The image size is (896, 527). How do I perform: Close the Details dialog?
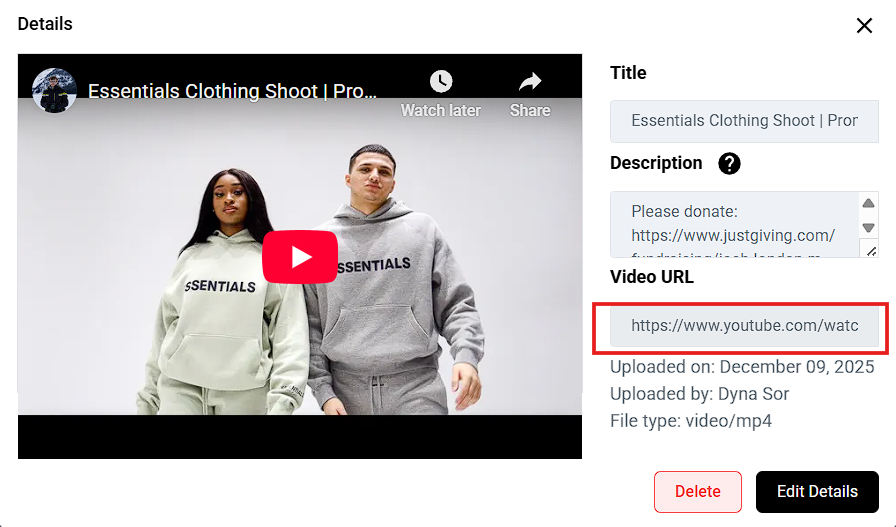click(x=864, y=25)
